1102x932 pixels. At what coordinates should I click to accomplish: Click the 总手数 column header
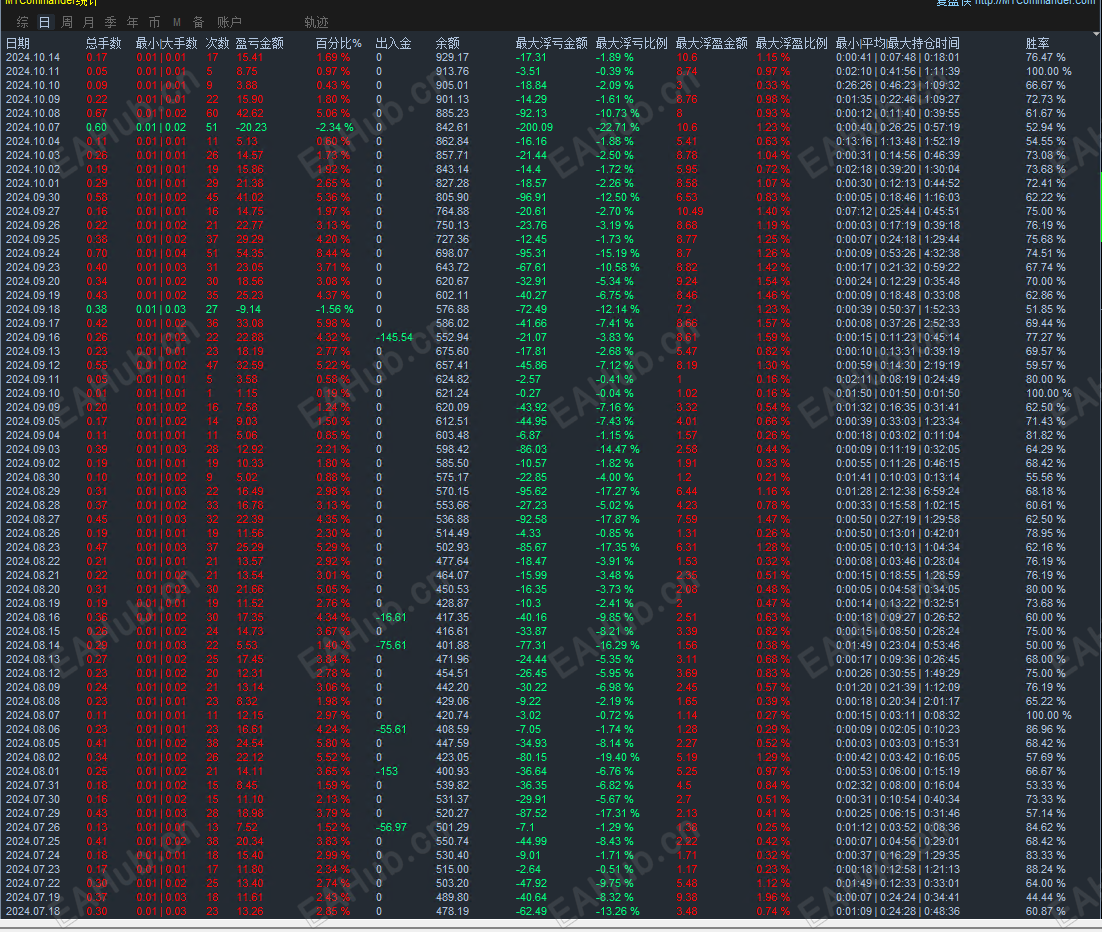click(103, 44)
